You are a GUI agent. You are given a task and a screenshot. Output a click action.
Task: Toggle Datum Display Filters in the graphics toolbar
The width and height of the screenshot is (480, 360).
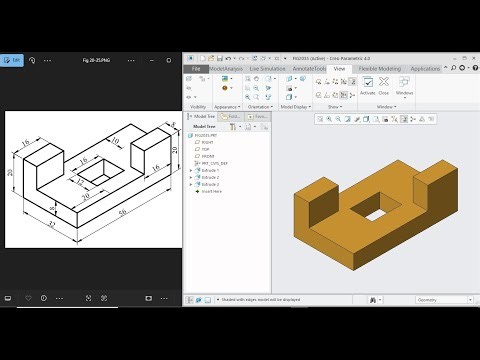tap(394, 119)
